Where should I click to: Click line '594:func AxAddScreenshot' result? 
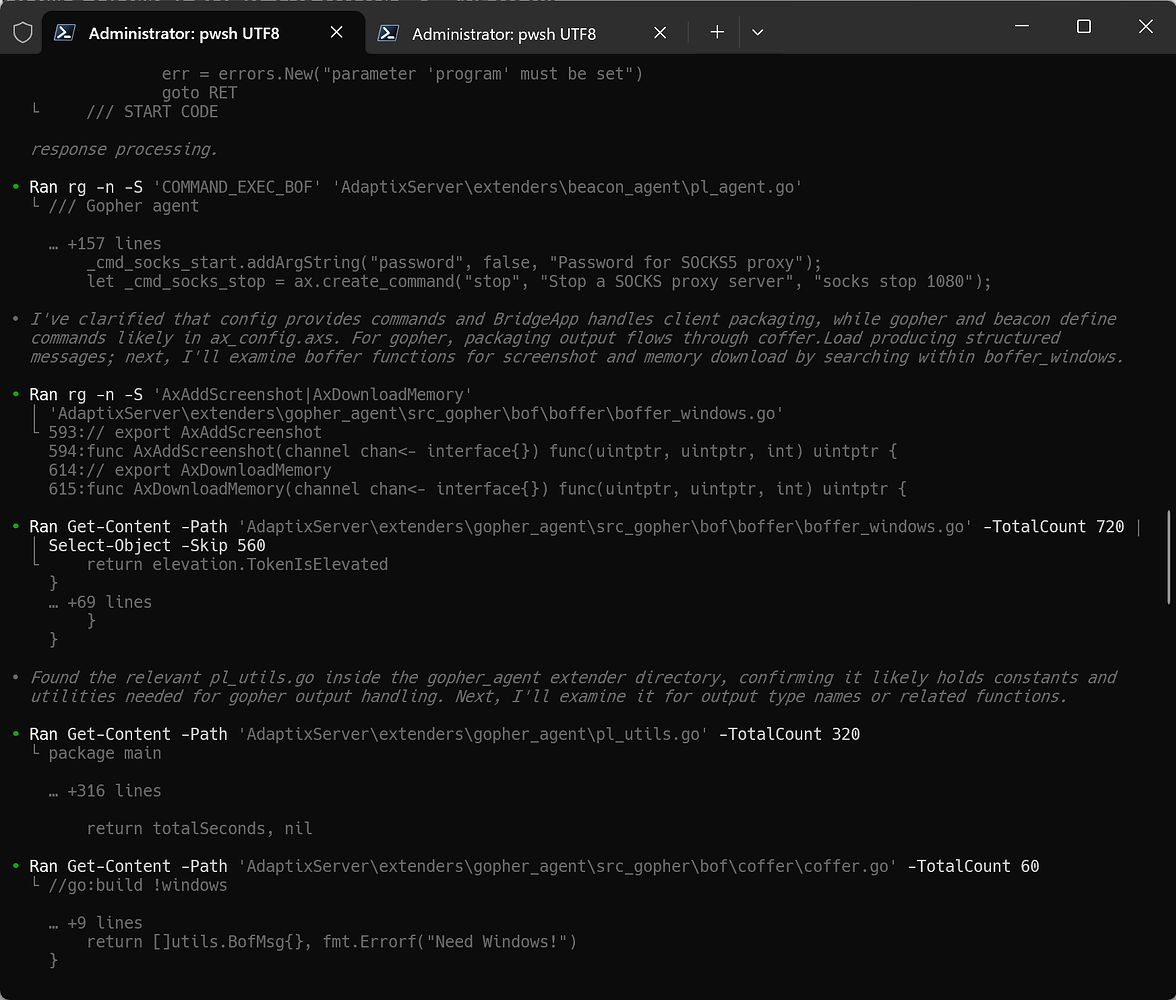[472, 451]
